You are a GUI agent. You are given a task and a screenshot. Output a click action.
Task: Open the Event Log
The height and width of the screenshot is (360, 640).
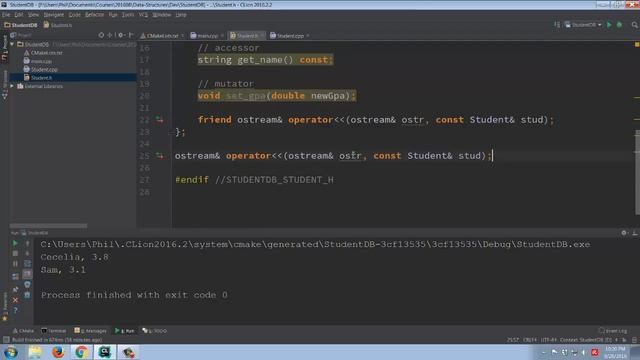click(613, 331)
